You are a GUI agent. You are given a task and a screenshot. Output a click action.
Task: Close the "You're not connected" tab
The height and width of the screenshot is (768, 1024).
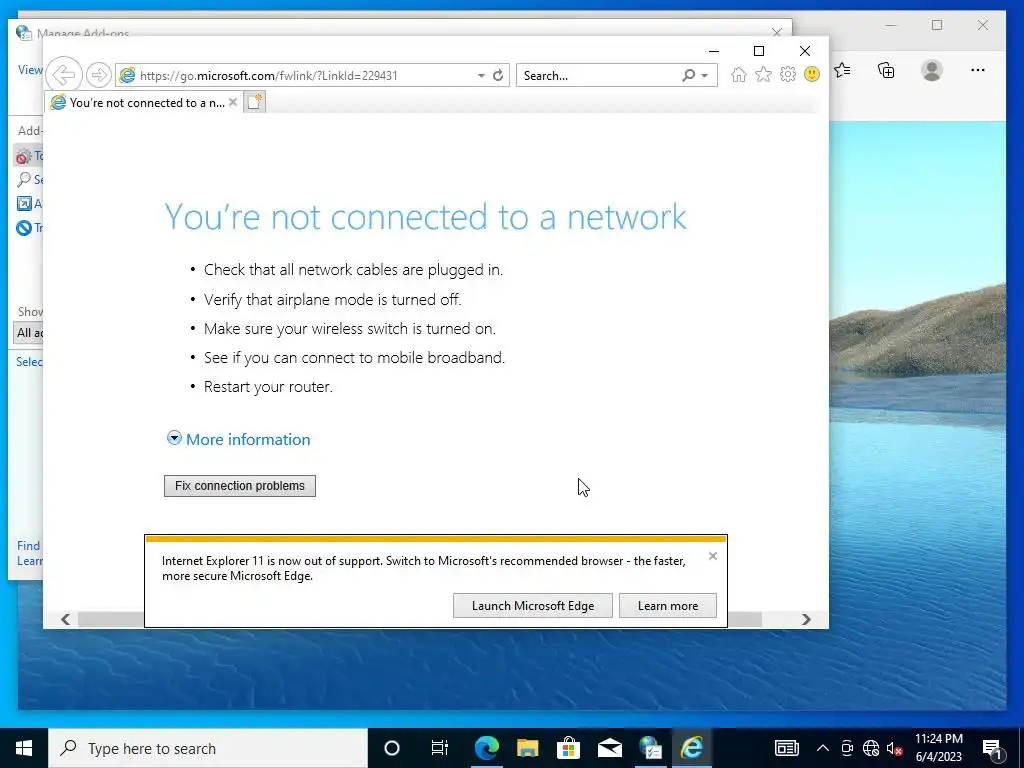pos(232,102)
